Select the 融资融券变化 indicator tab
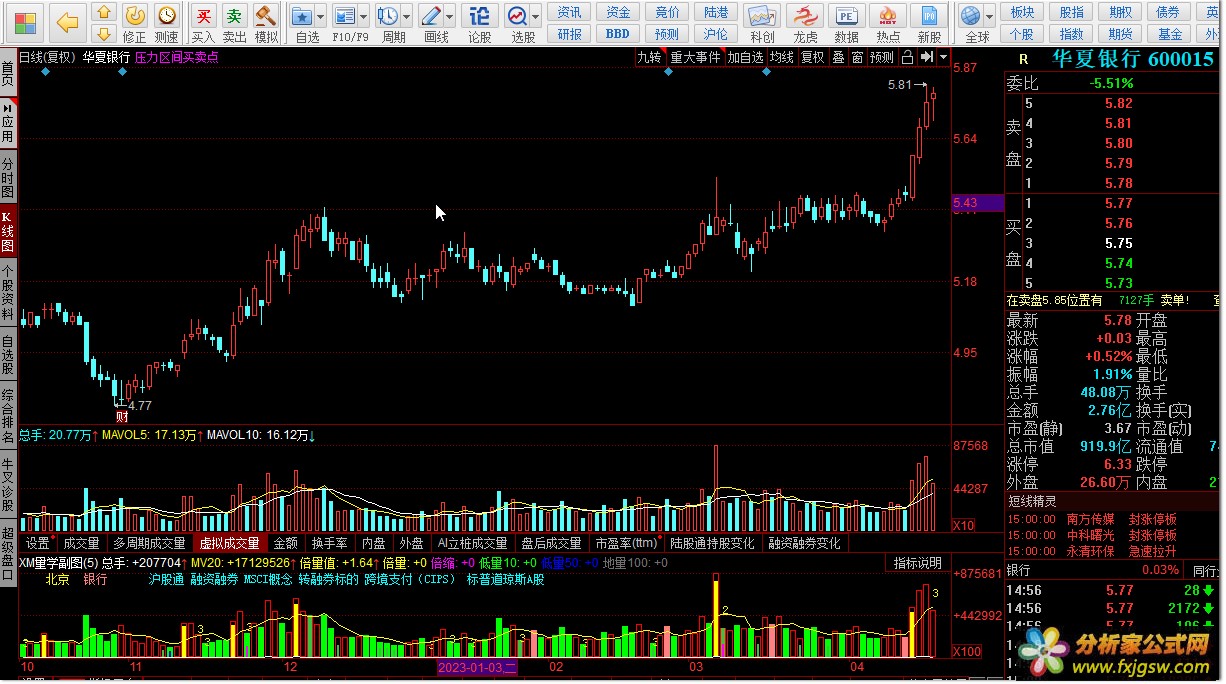Screen dimensions: 1226x684 click(804, 543)
